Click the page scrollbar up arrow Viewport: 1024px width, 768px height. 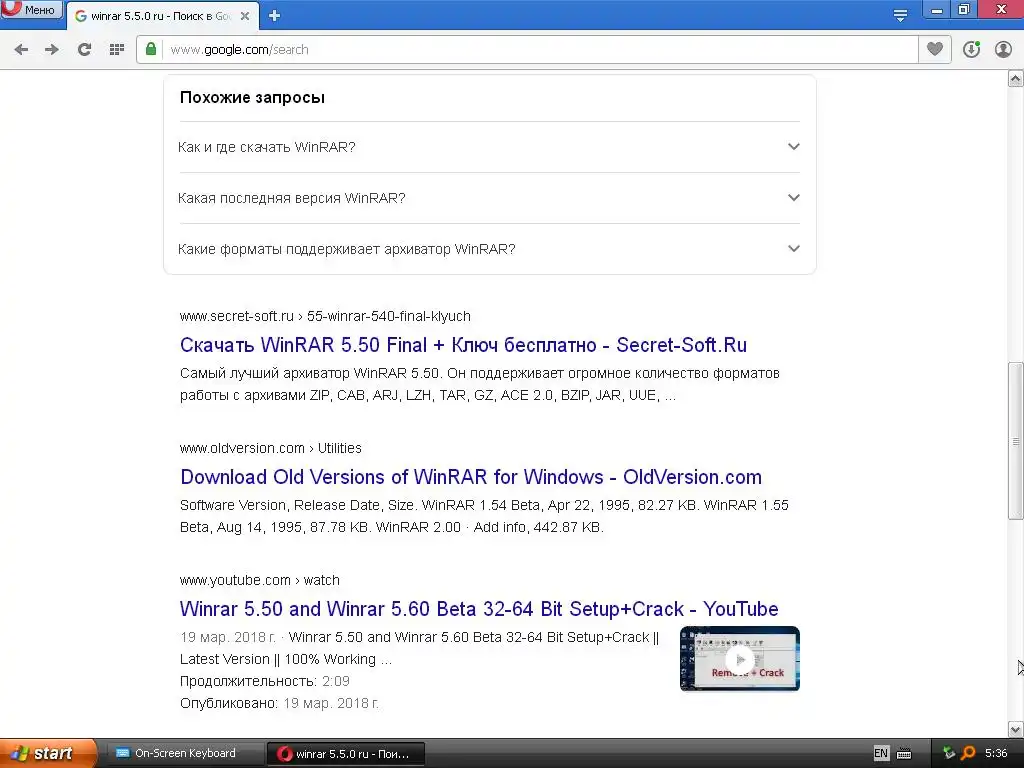click(1016, 79)
